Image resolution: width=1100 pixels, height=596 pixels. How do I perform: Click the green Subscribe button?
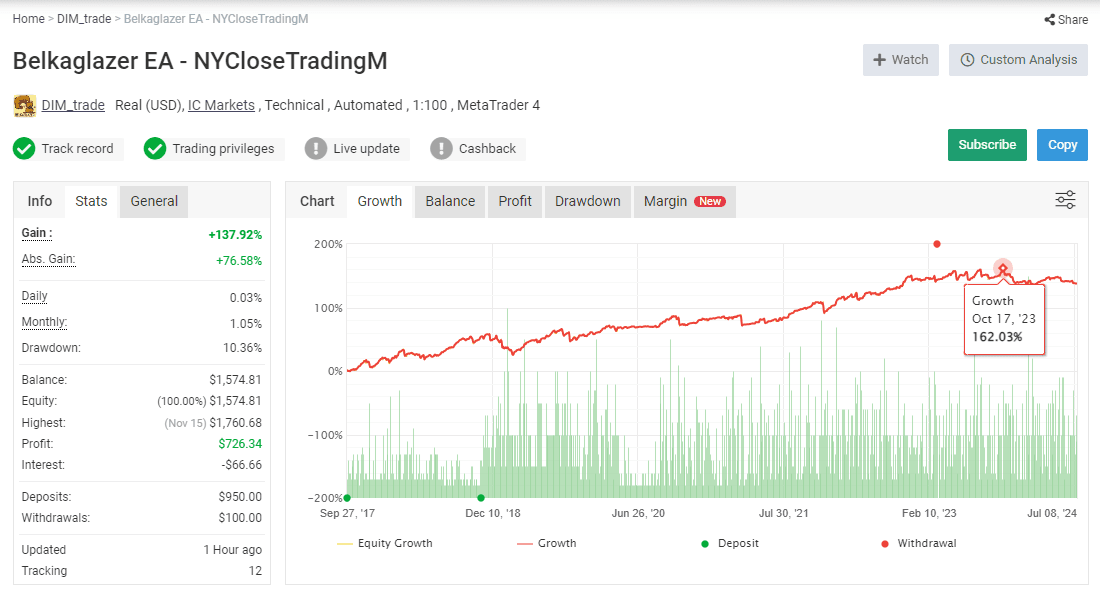tap(987, 145)
